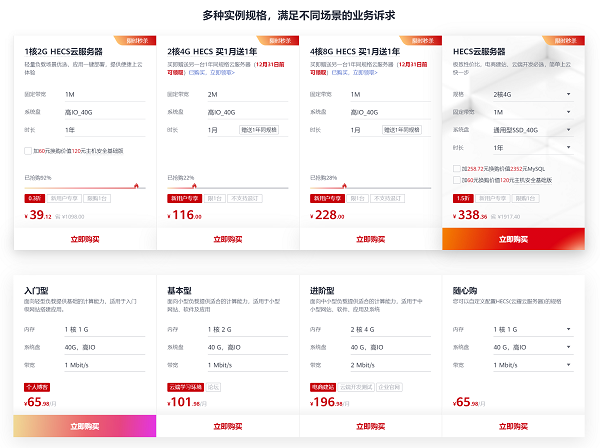Click the sold progress bar on the 1核2G card
Screen dimensions: 600x448
pos(85,188)
